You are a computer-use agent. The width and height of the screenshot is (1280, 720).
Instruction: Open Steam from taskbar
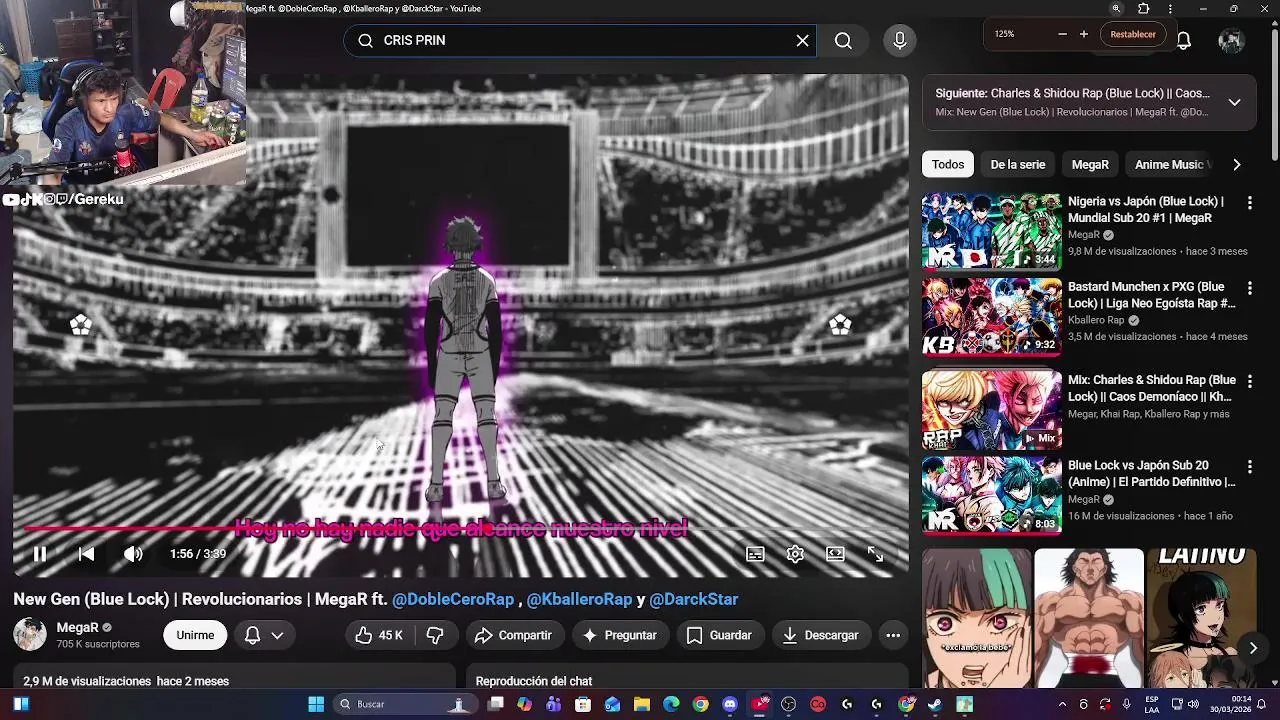(x=935, y=704)
